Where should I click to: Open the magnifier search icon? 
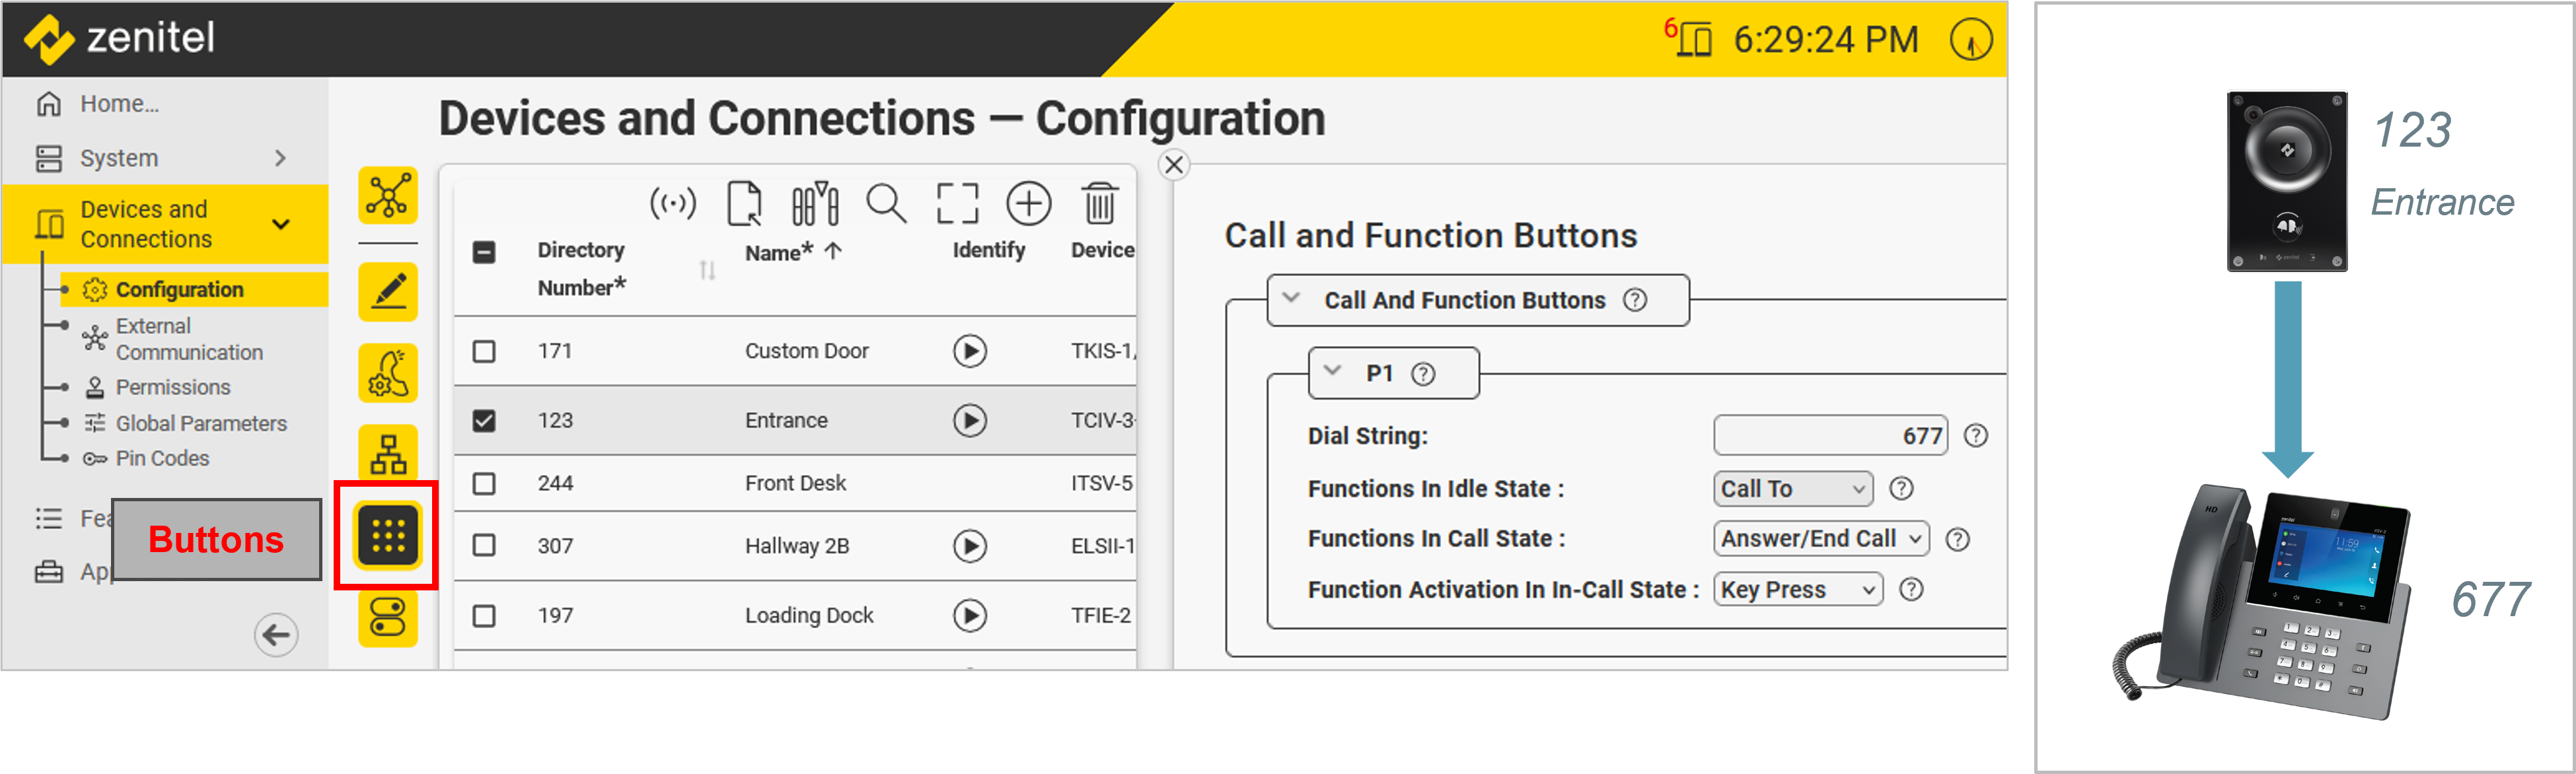click(x=886, y=204)
